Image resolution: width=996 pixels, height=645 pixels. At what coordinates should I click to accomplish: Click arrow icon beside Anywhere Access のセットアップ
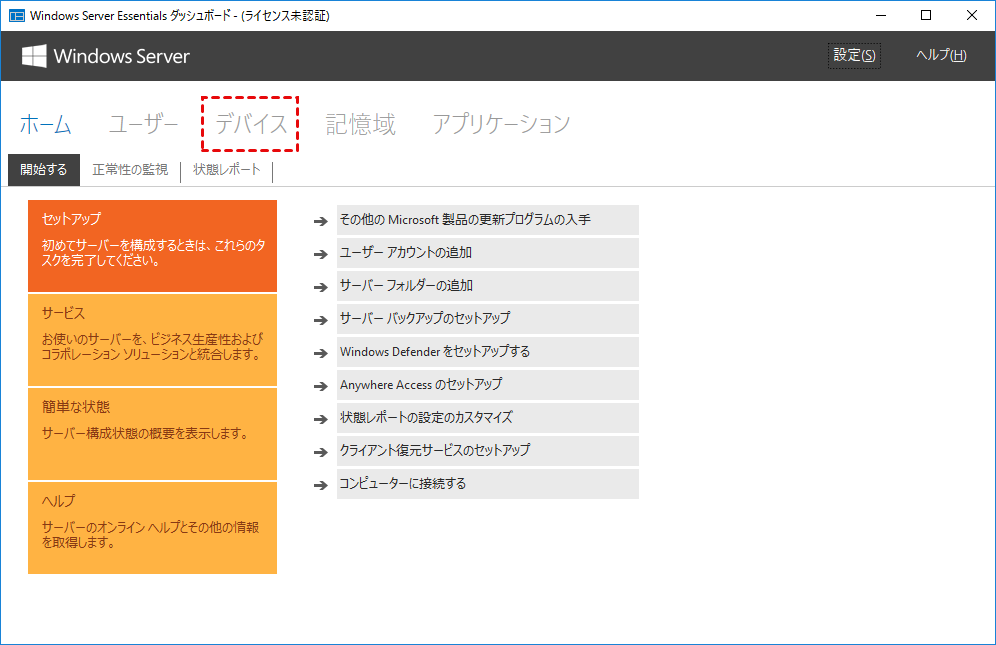pos(321,386)
